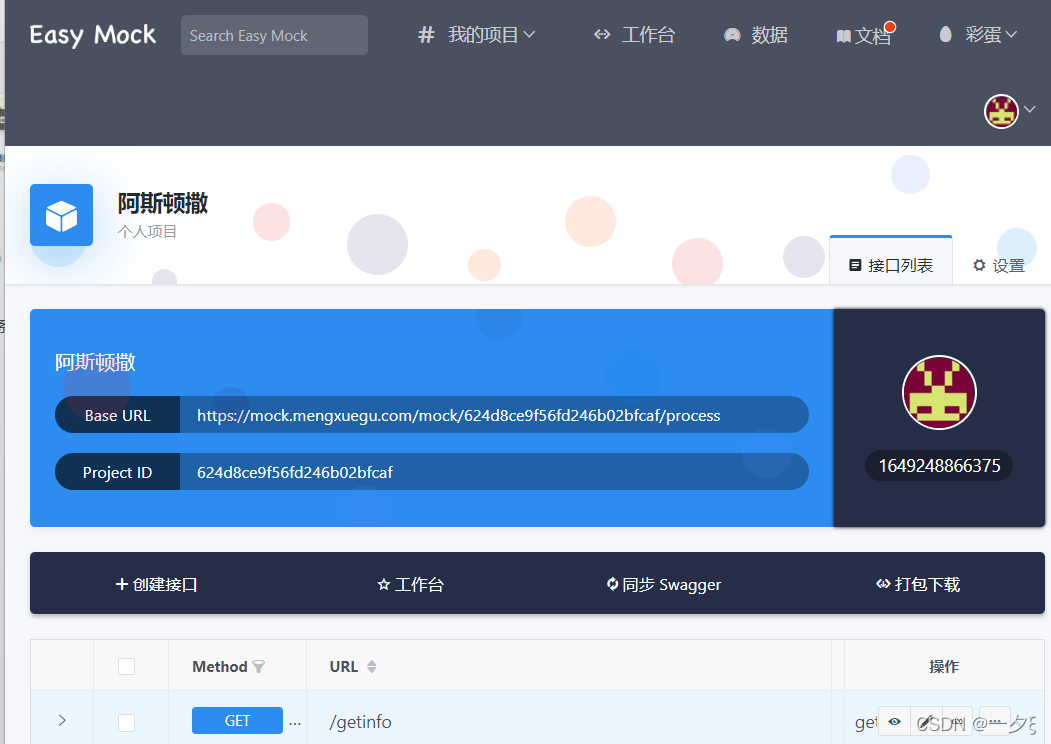Click the blue project cube icon
This screenshot has height=744, width=1051.
pyautogui.click(x=62, y=215)
